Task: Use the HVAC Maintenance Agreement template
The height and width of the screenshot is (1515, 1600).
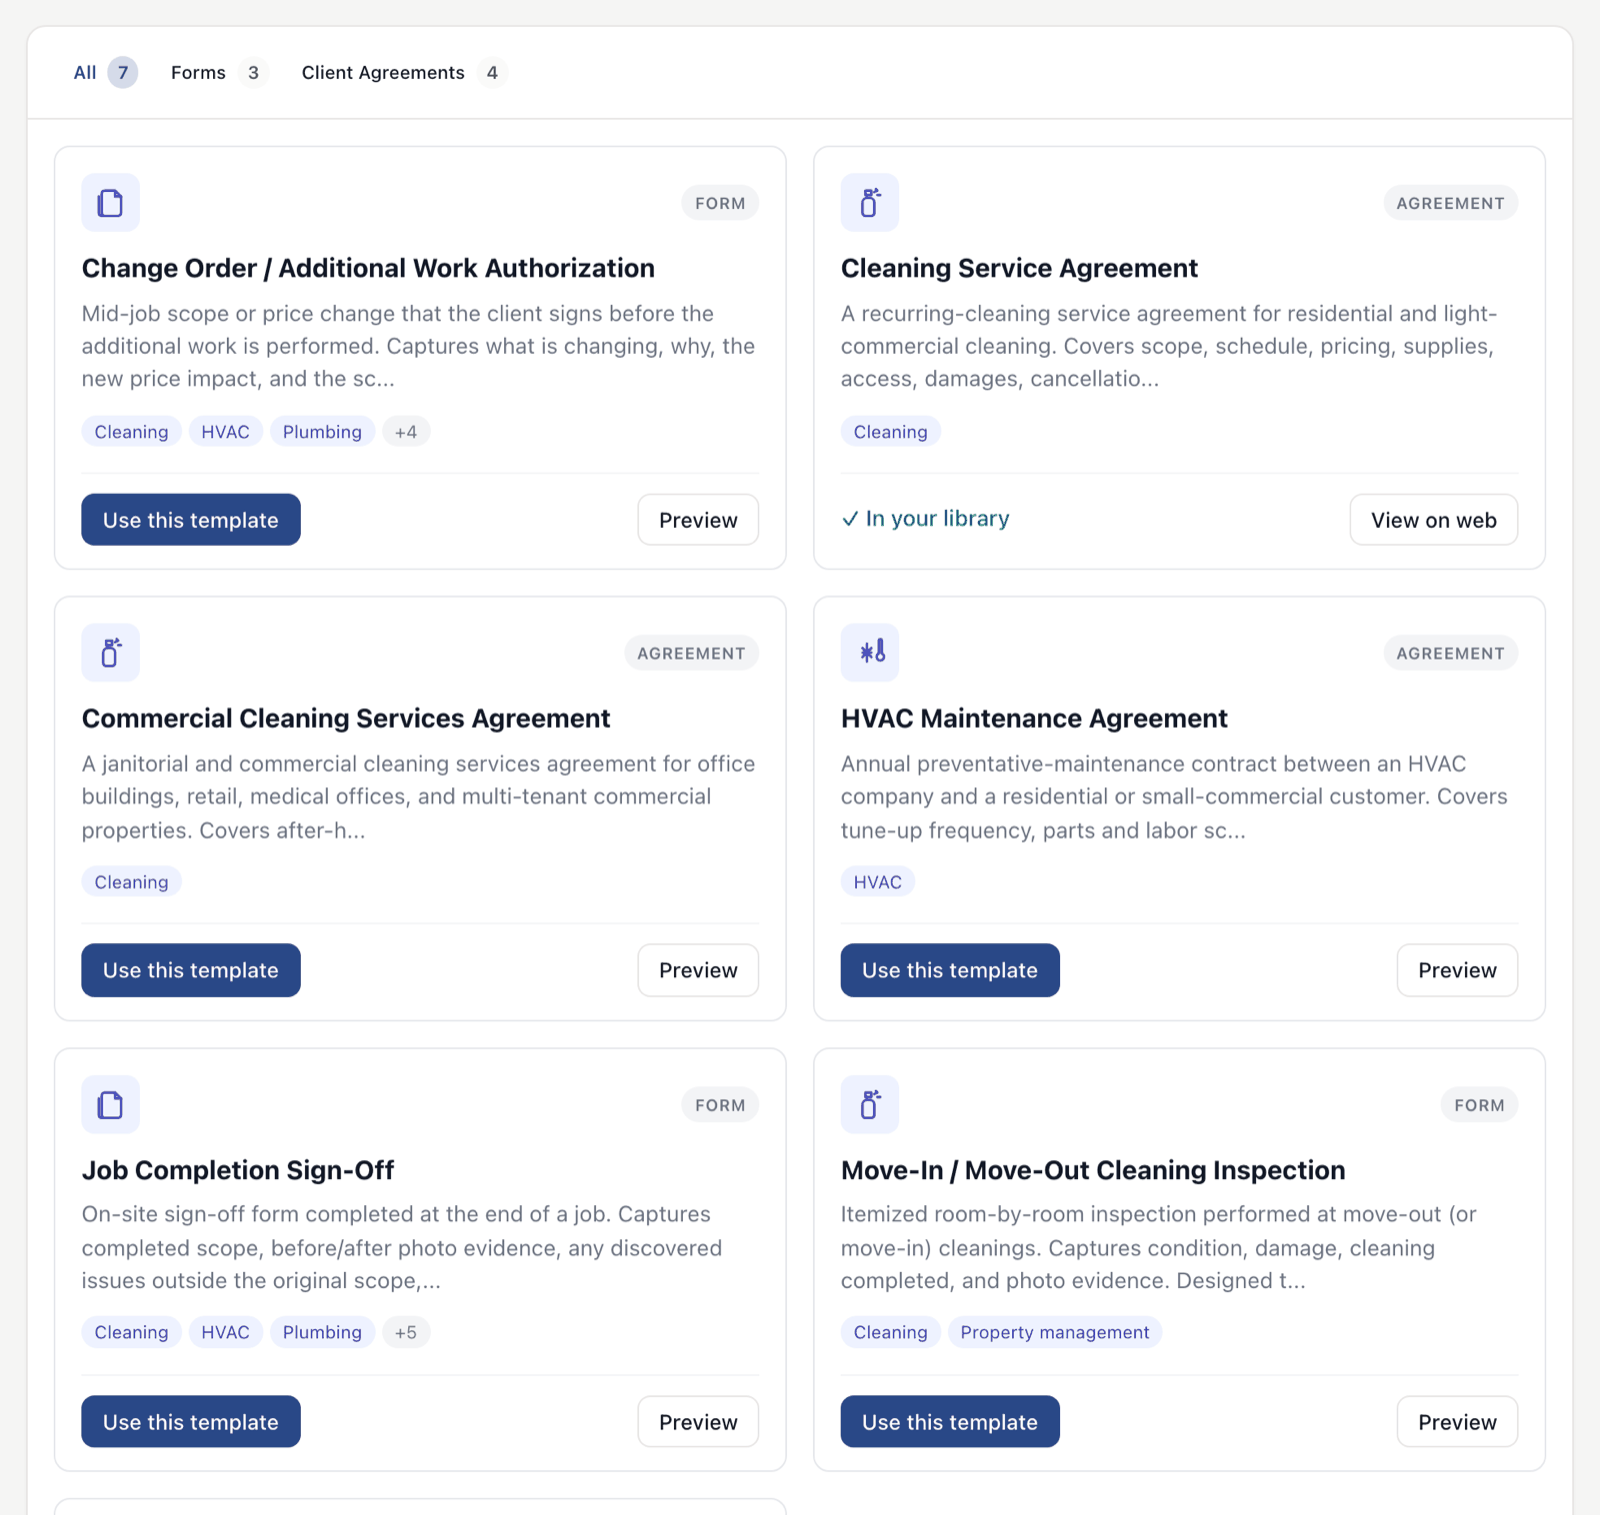Action: (950, 970)
